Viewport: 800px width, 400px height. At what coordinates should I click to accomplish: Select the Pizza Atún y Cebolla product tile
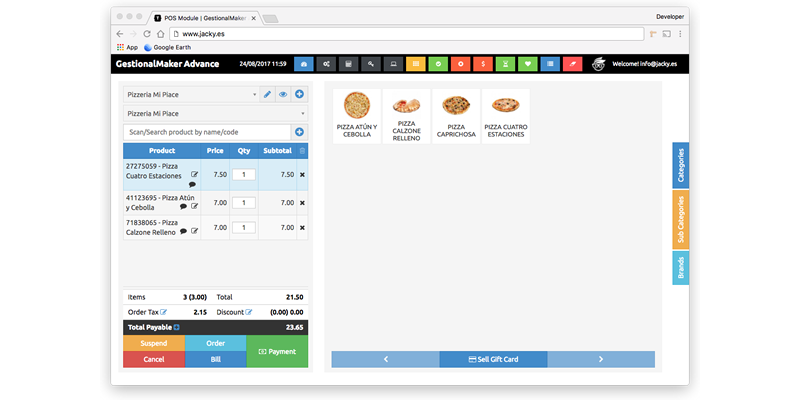(357, 116)
